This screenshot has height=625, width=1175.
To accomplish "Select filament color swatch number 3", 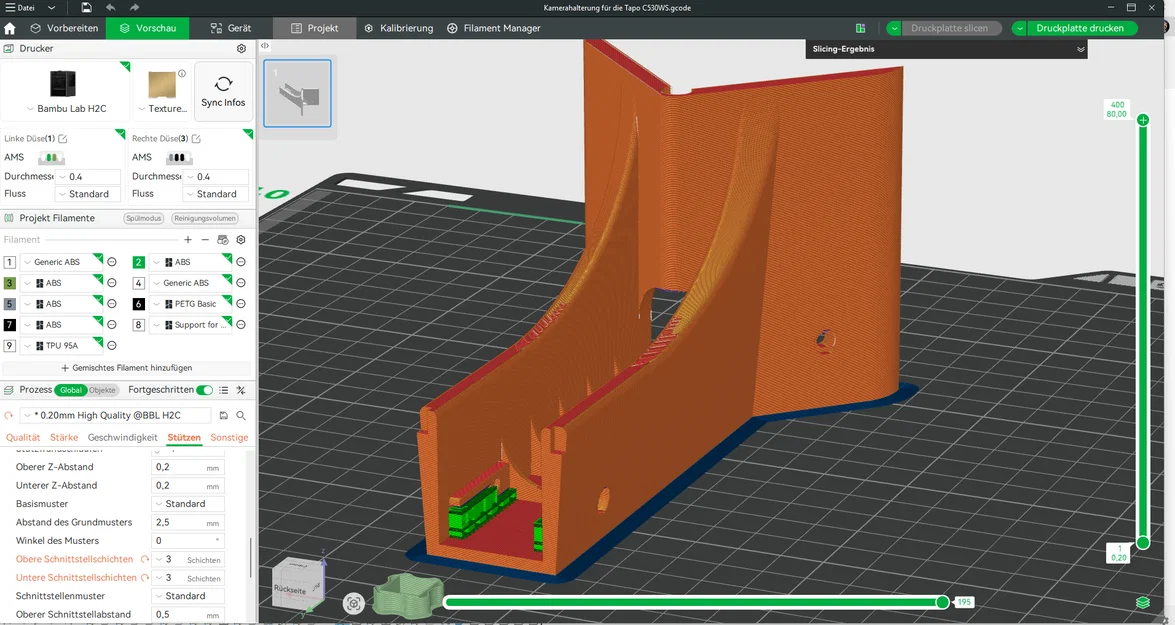I will [x=10, y=283].
